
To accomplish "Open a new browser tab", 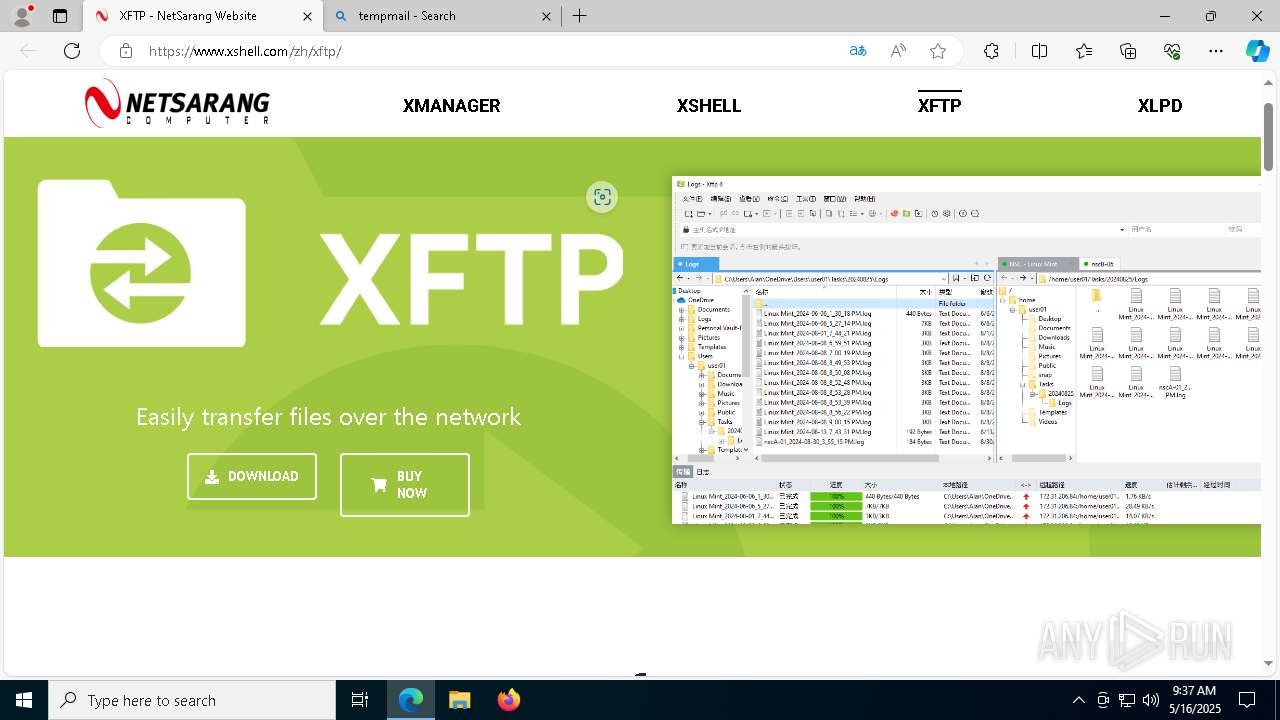I will click(x=580, y=16).
